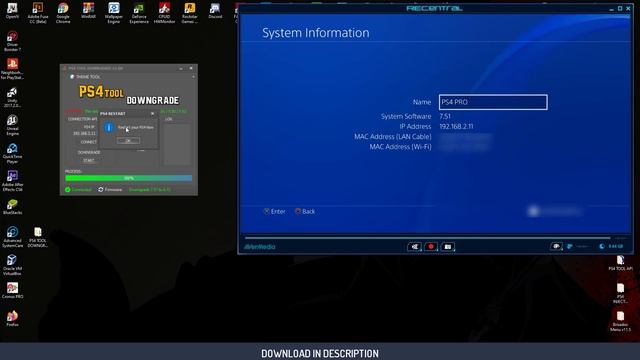The height and width of the screenshot is (360, 640).
Task: Click the Back prompt on the PS4 screen
Action: 305,211
